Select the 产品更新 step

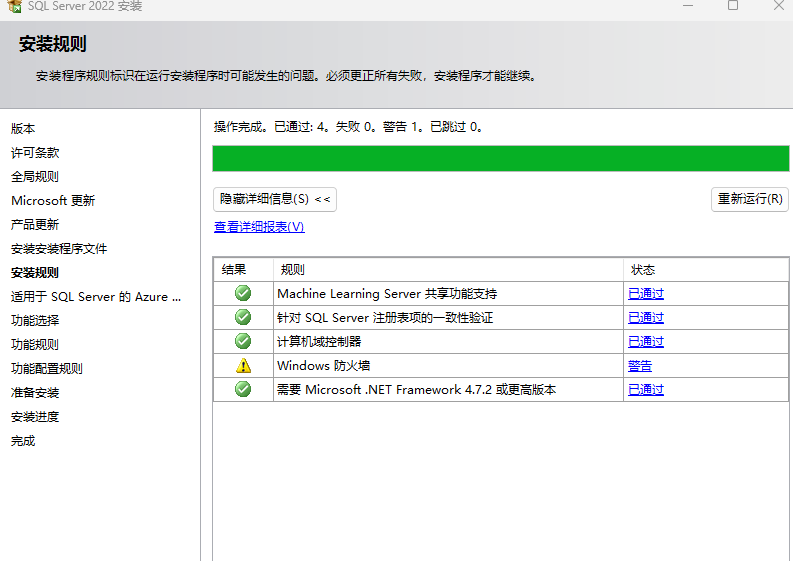click(x=35, y=225)
